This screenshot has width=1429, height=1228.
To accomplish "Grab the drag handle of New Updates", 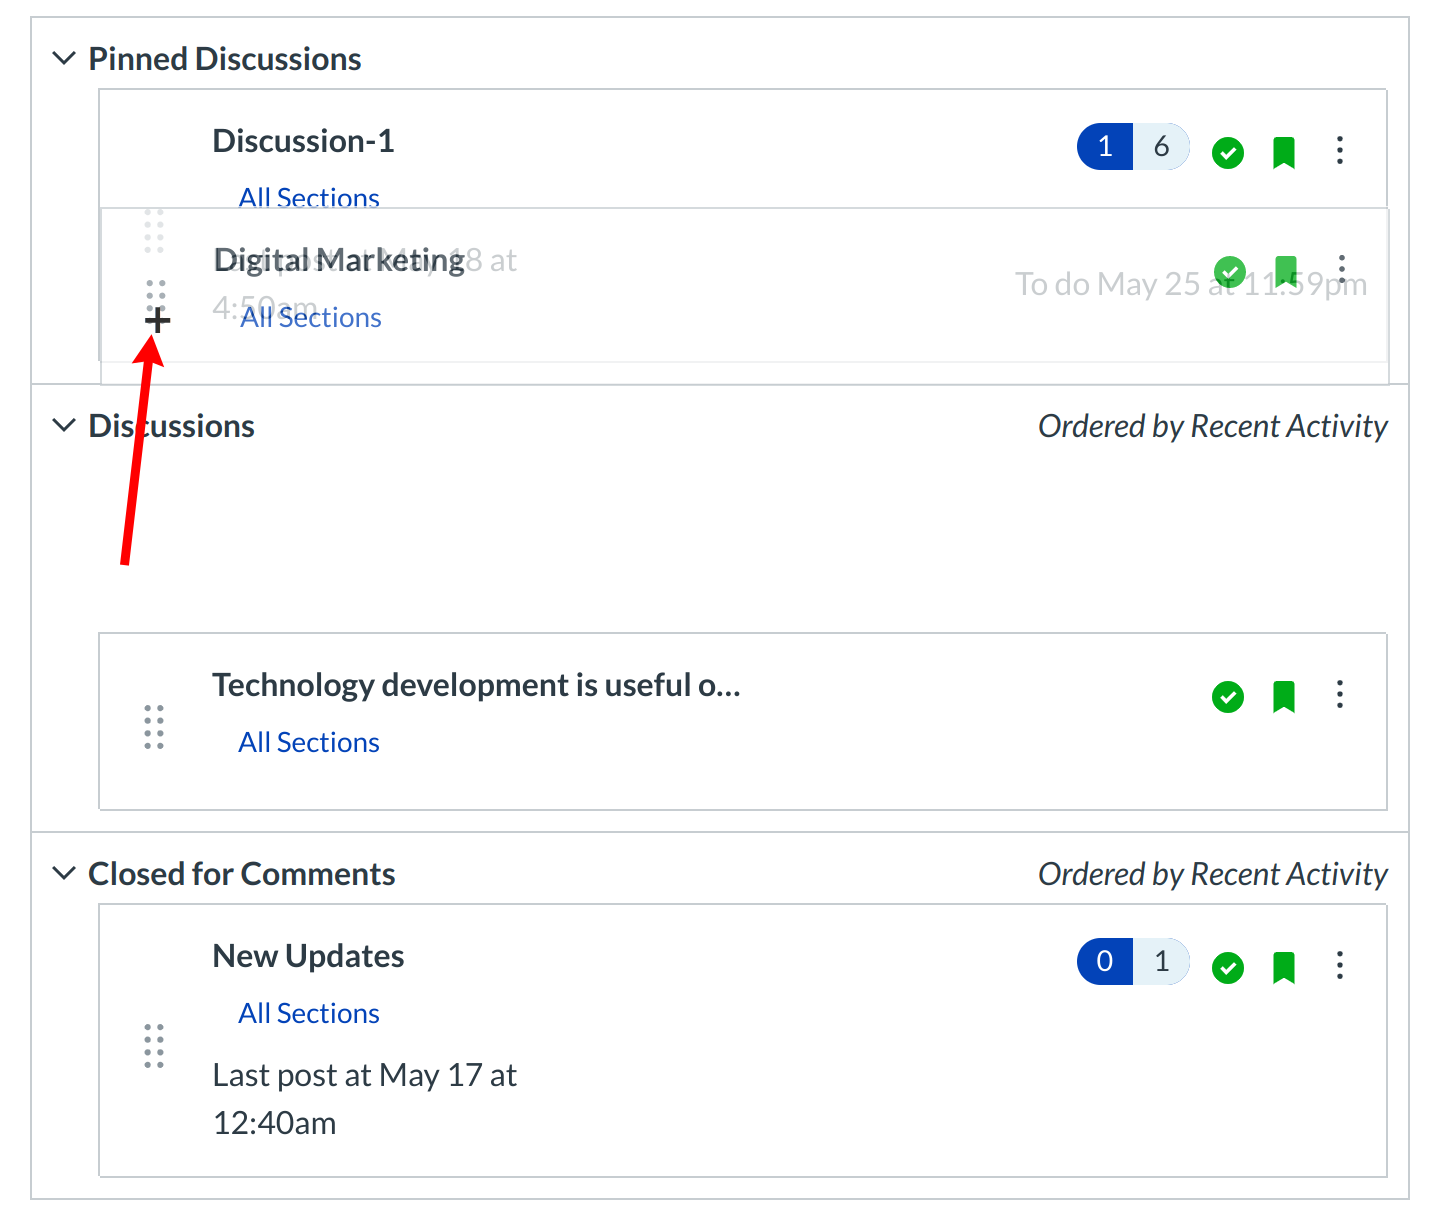I will [154, 1046].
